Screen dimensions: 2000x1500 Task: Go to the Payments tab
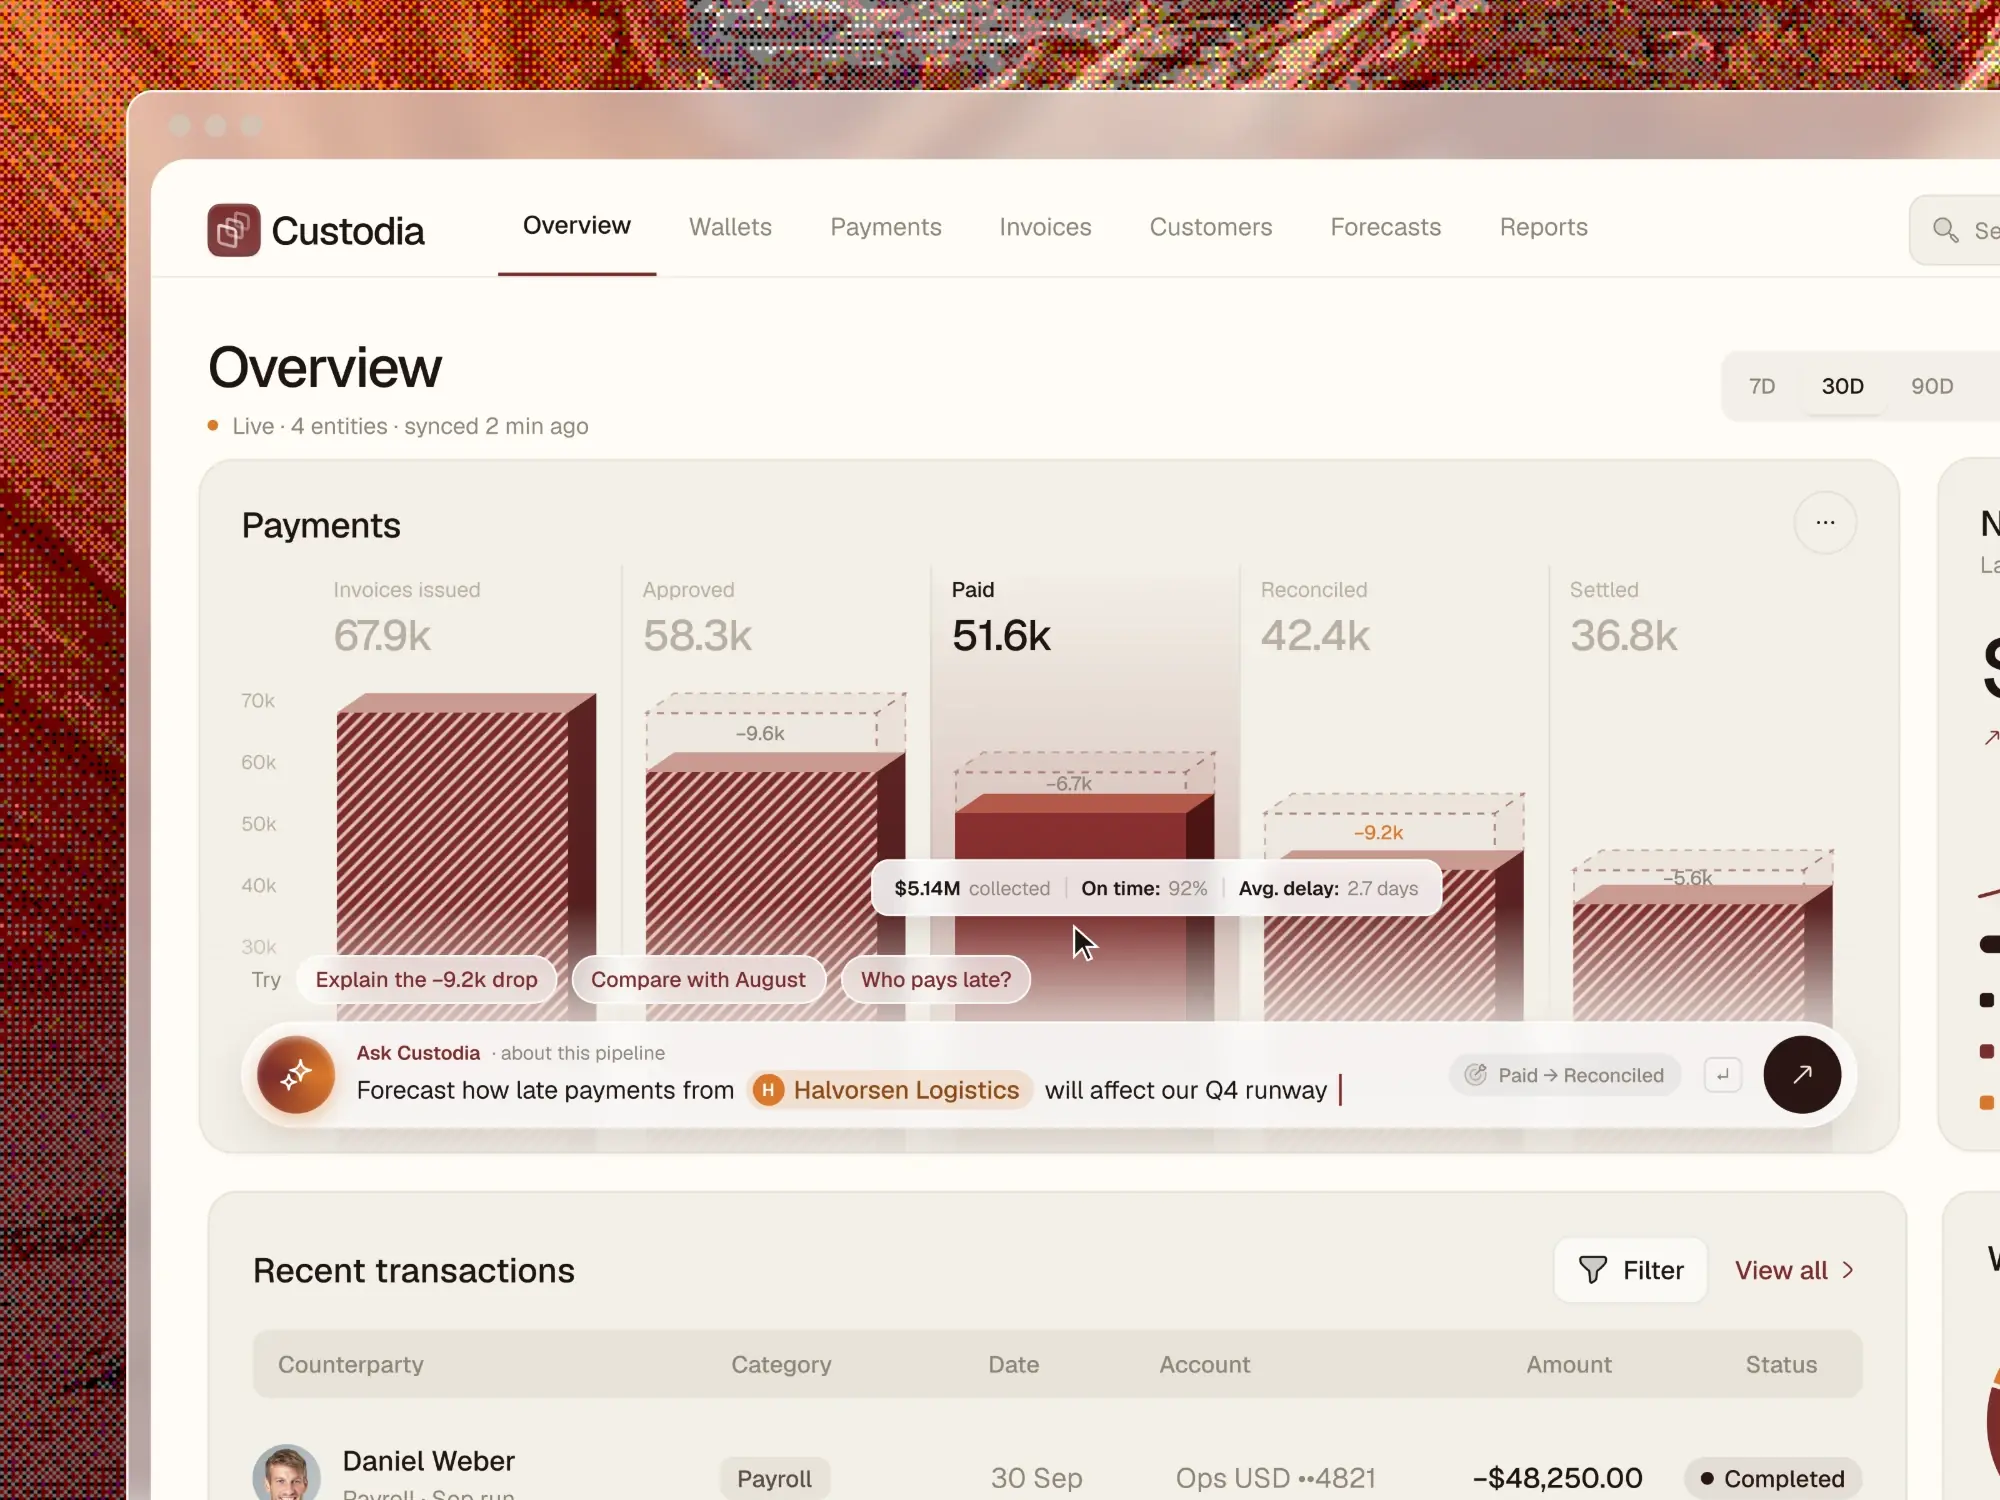[x=886, y=227]
